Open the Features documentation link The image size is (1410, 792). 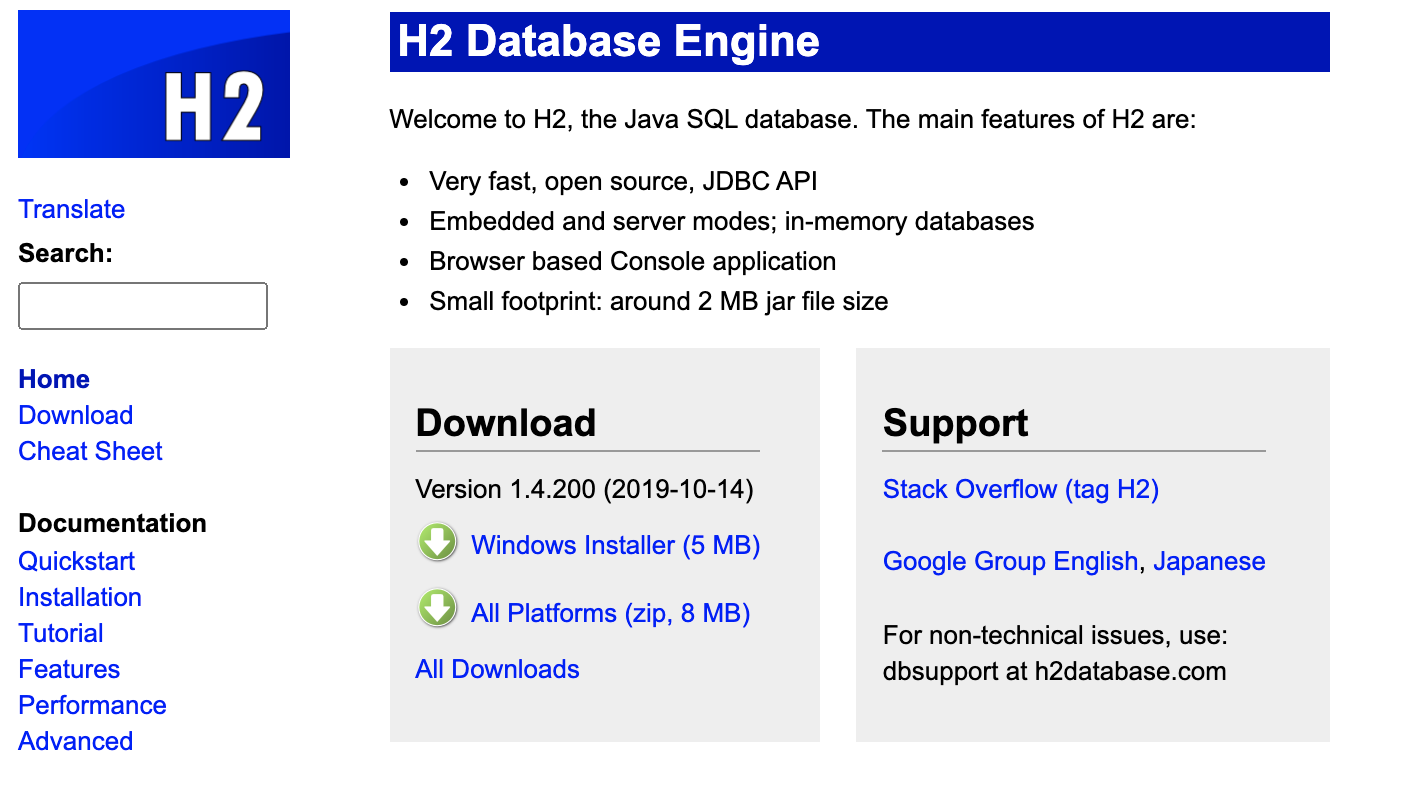coord(69,669)
